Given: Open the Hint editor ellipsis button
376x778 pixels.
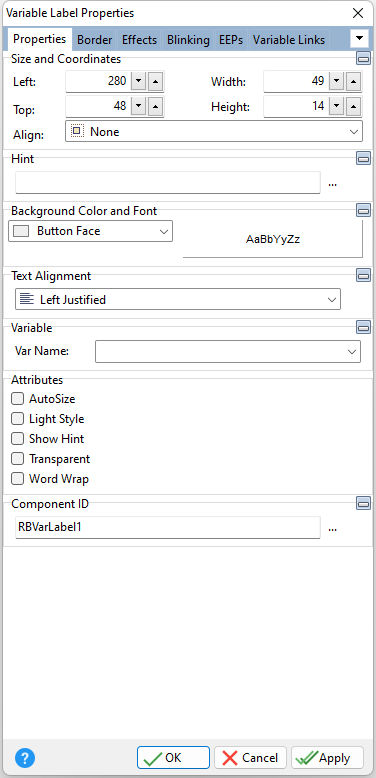Looking at the screenshot, I should pos(332,184).
